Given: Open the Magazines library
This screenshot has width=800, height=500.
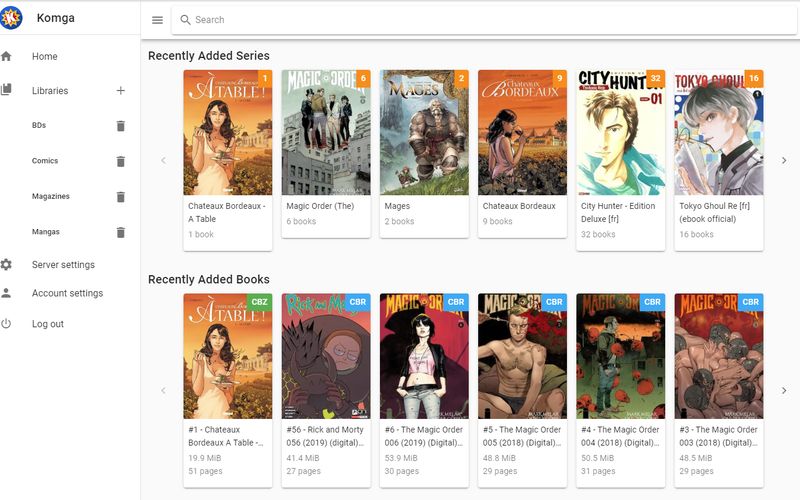Looking at the screenshot, I should tap(51, 196).
